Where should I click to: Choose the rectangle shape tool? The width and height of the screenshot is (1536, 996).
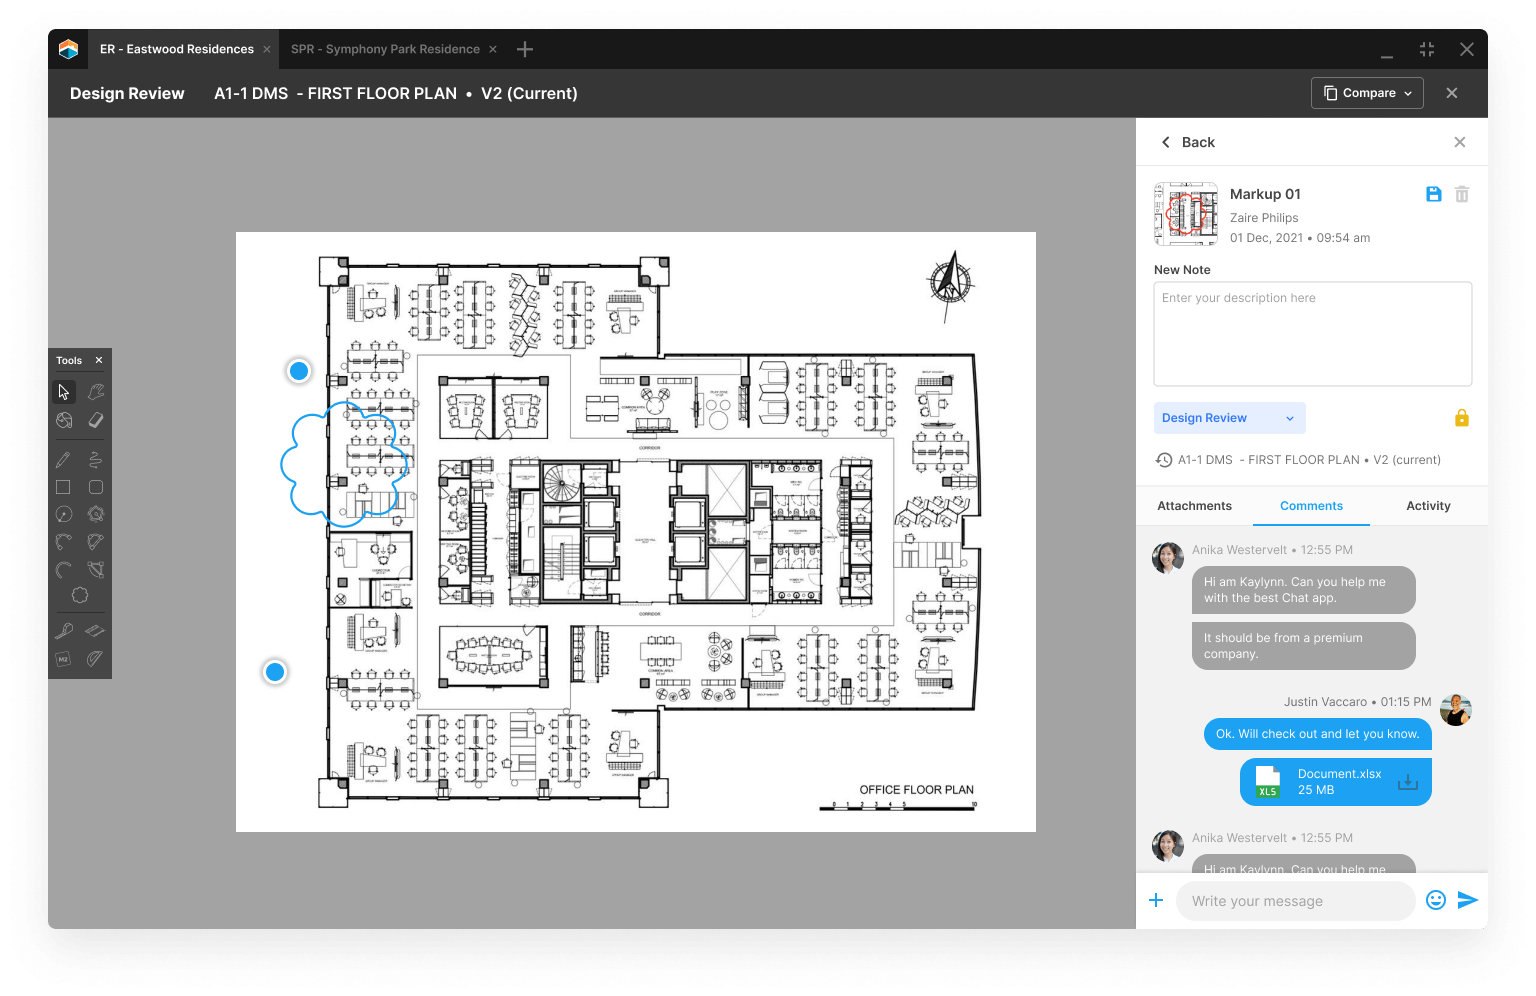point(63,487)
